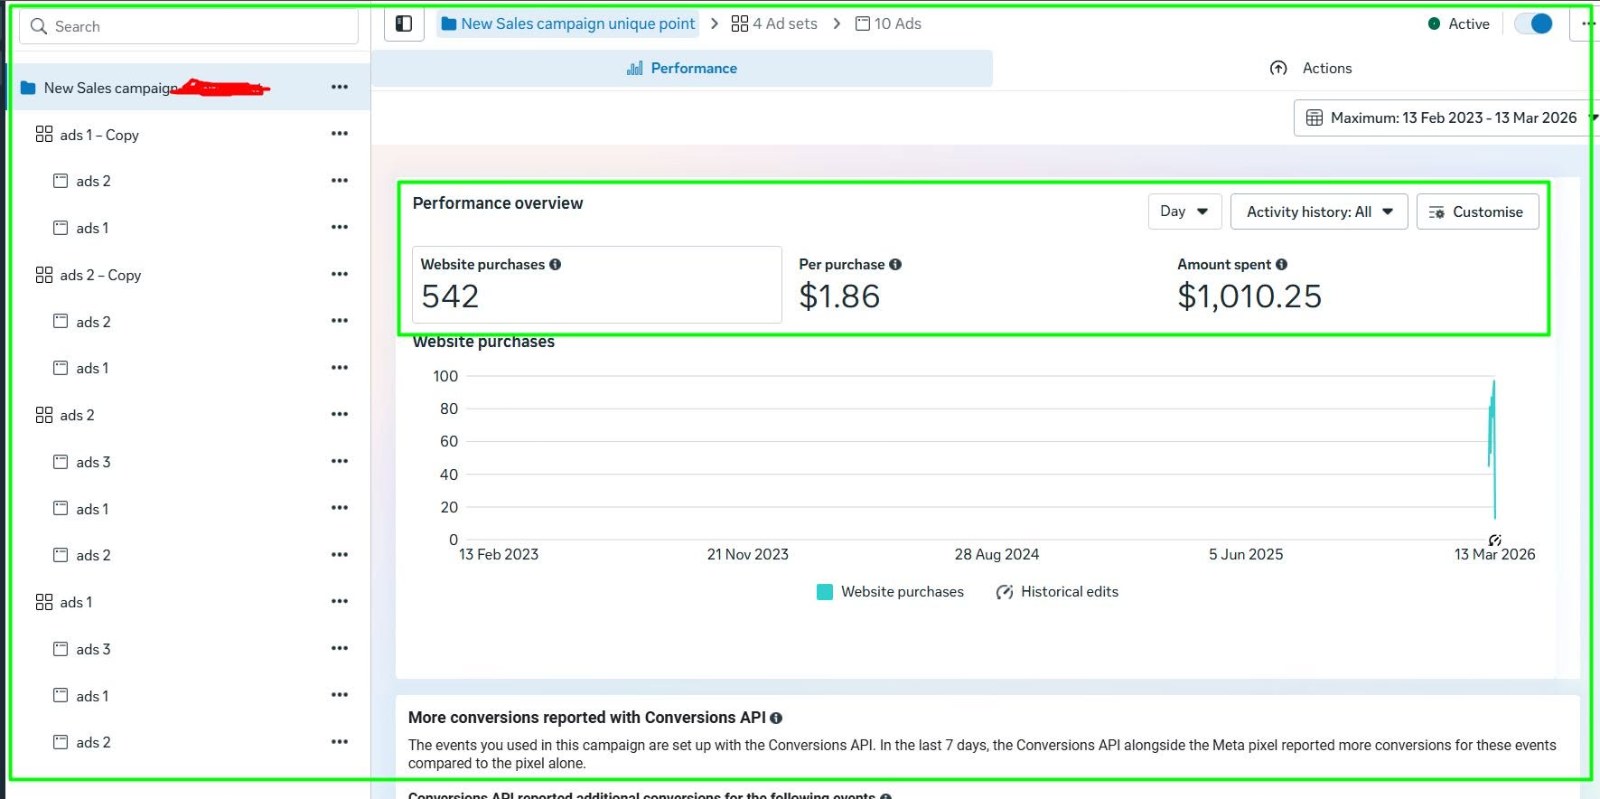Click the green Active status label
This screenshot has height=799, width=1600.
tap(1468, 24)
